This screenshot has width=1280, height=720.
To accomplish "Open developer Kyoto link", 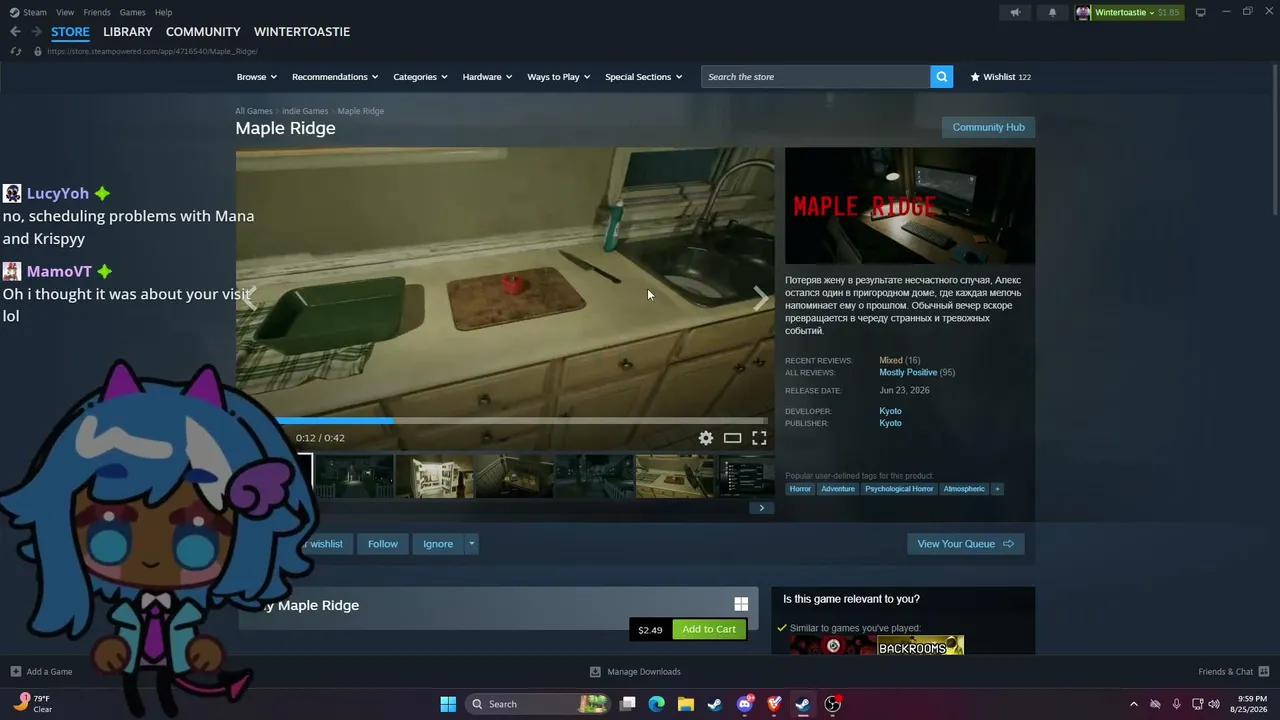I will coord(890,411).
